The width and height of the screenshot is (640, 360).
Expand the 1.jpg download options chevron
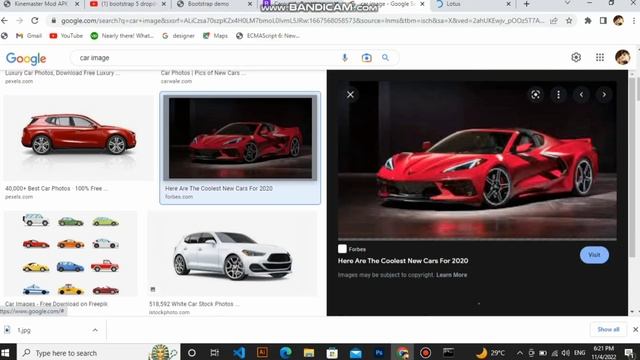coord(95,330)
